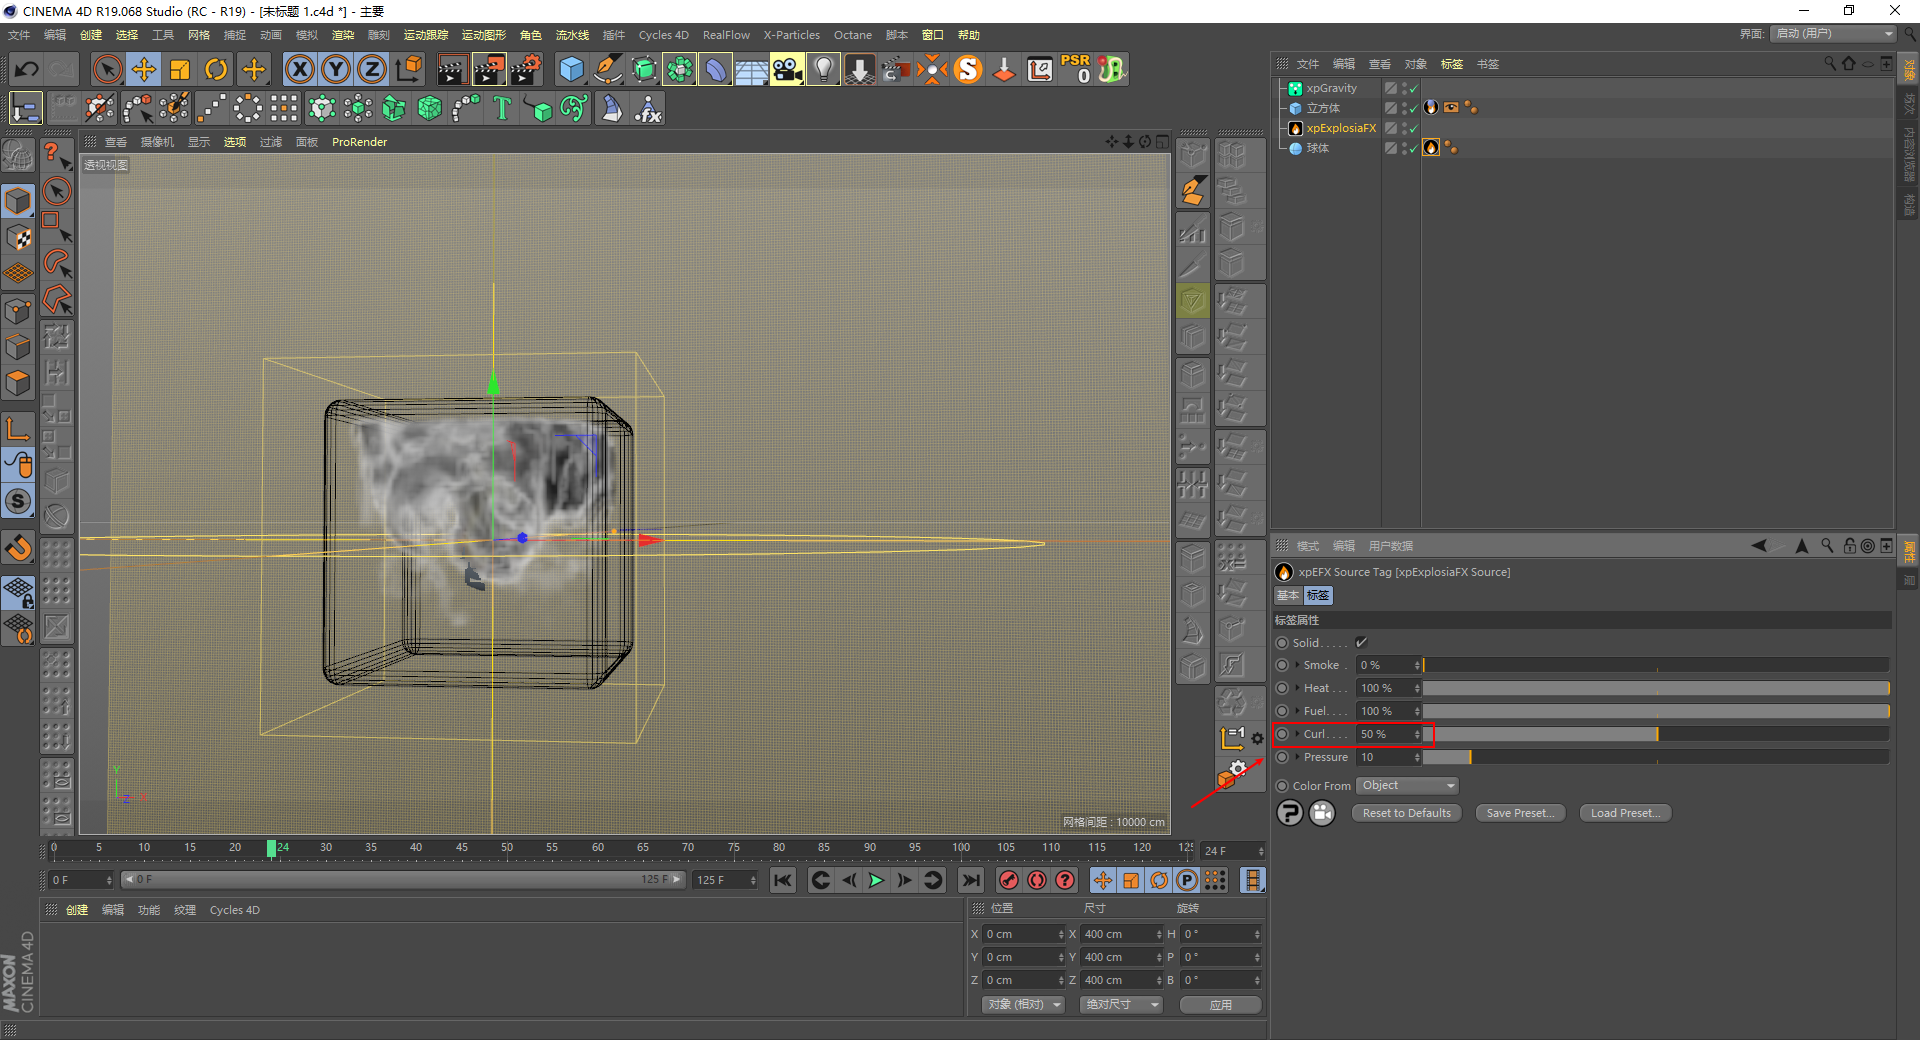Open the Color From dropdown
This screenshot has width=1920, height=1040.
pos(1407,786)
